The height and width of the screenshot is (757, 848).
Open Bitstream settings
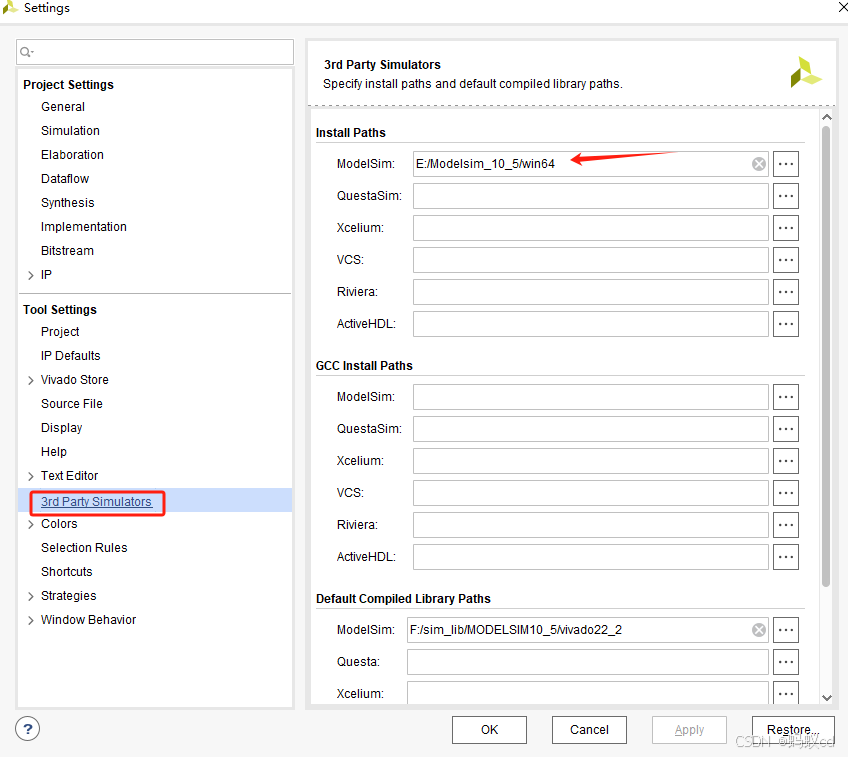tap(68, 251)
